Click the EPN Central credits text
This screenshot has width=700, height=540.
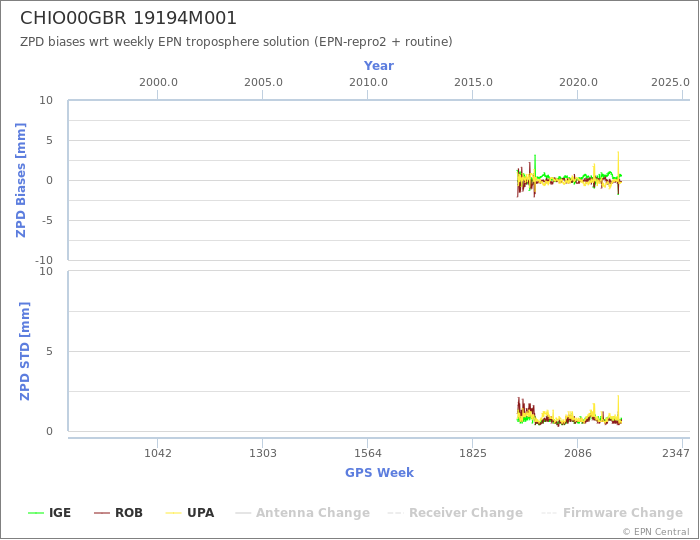pyautogui.click(x=656, y=532)
